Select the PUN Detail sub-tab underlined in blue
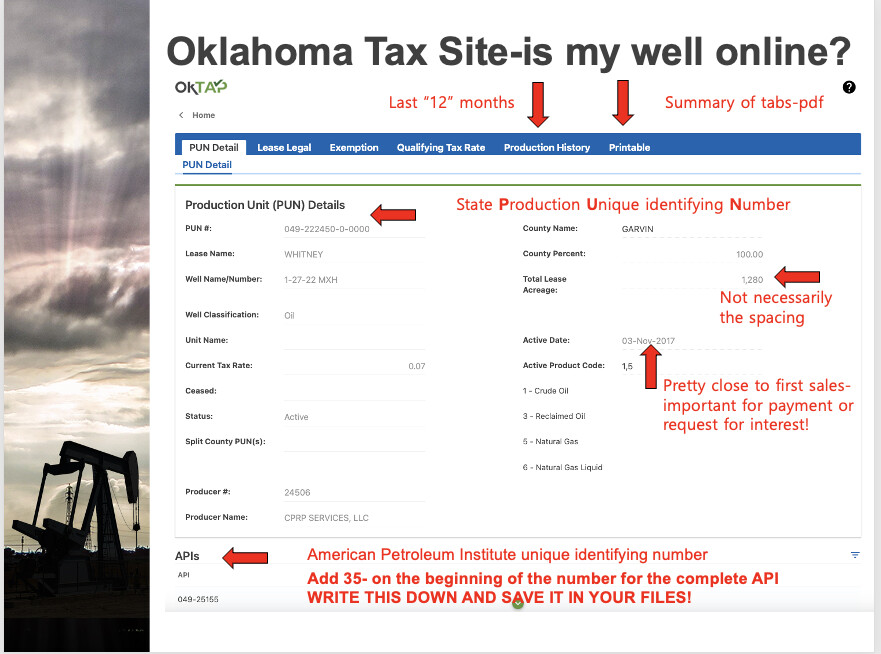The height and width of the screenshot is (654, 881). [x=206, y=165]
